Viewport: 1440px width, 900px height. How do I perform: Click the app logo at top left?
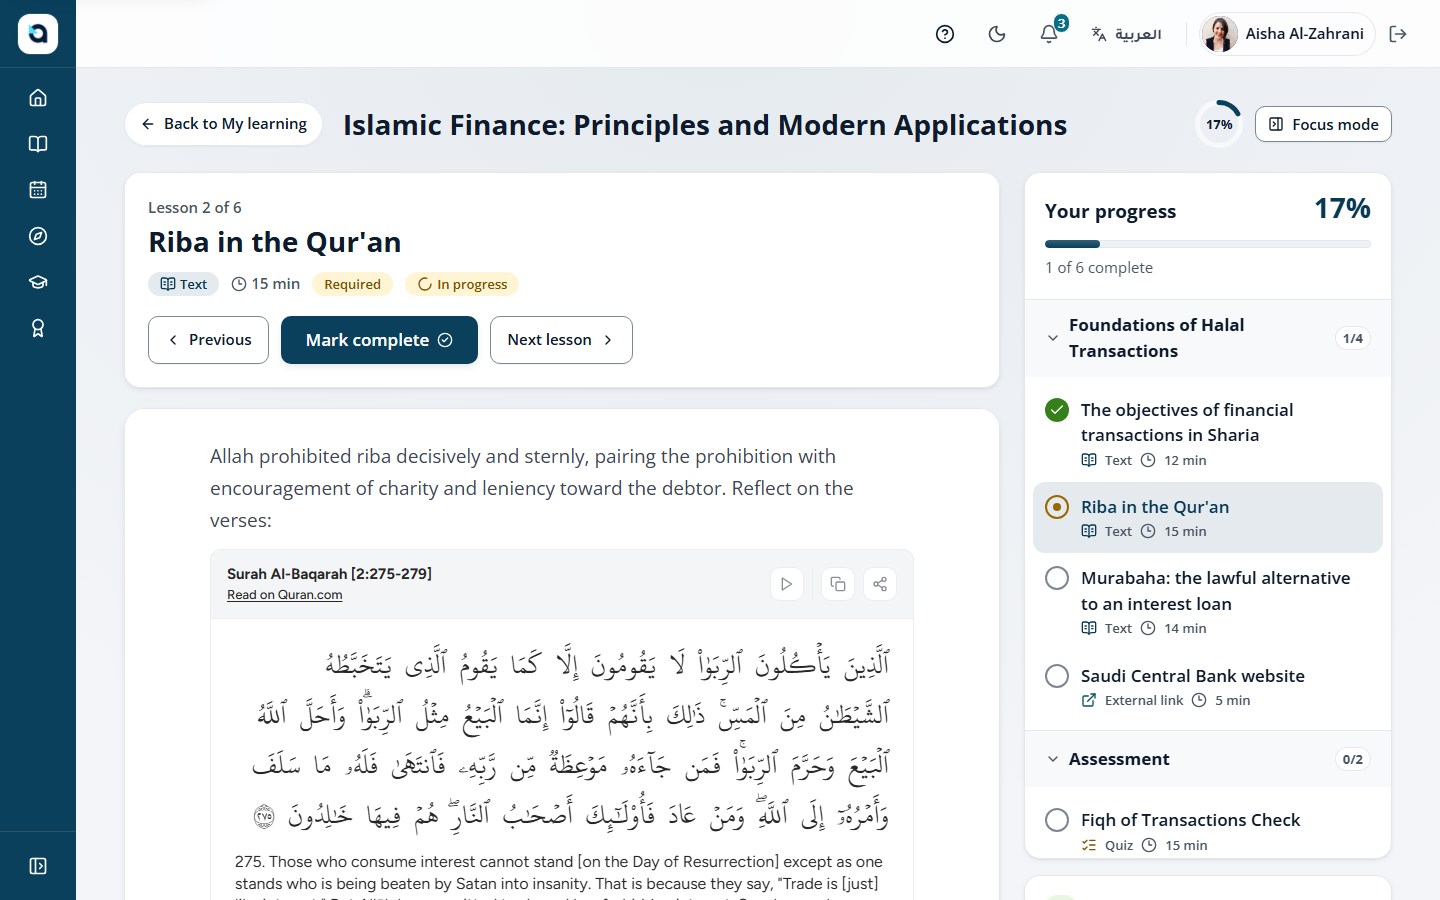(38, 34)
